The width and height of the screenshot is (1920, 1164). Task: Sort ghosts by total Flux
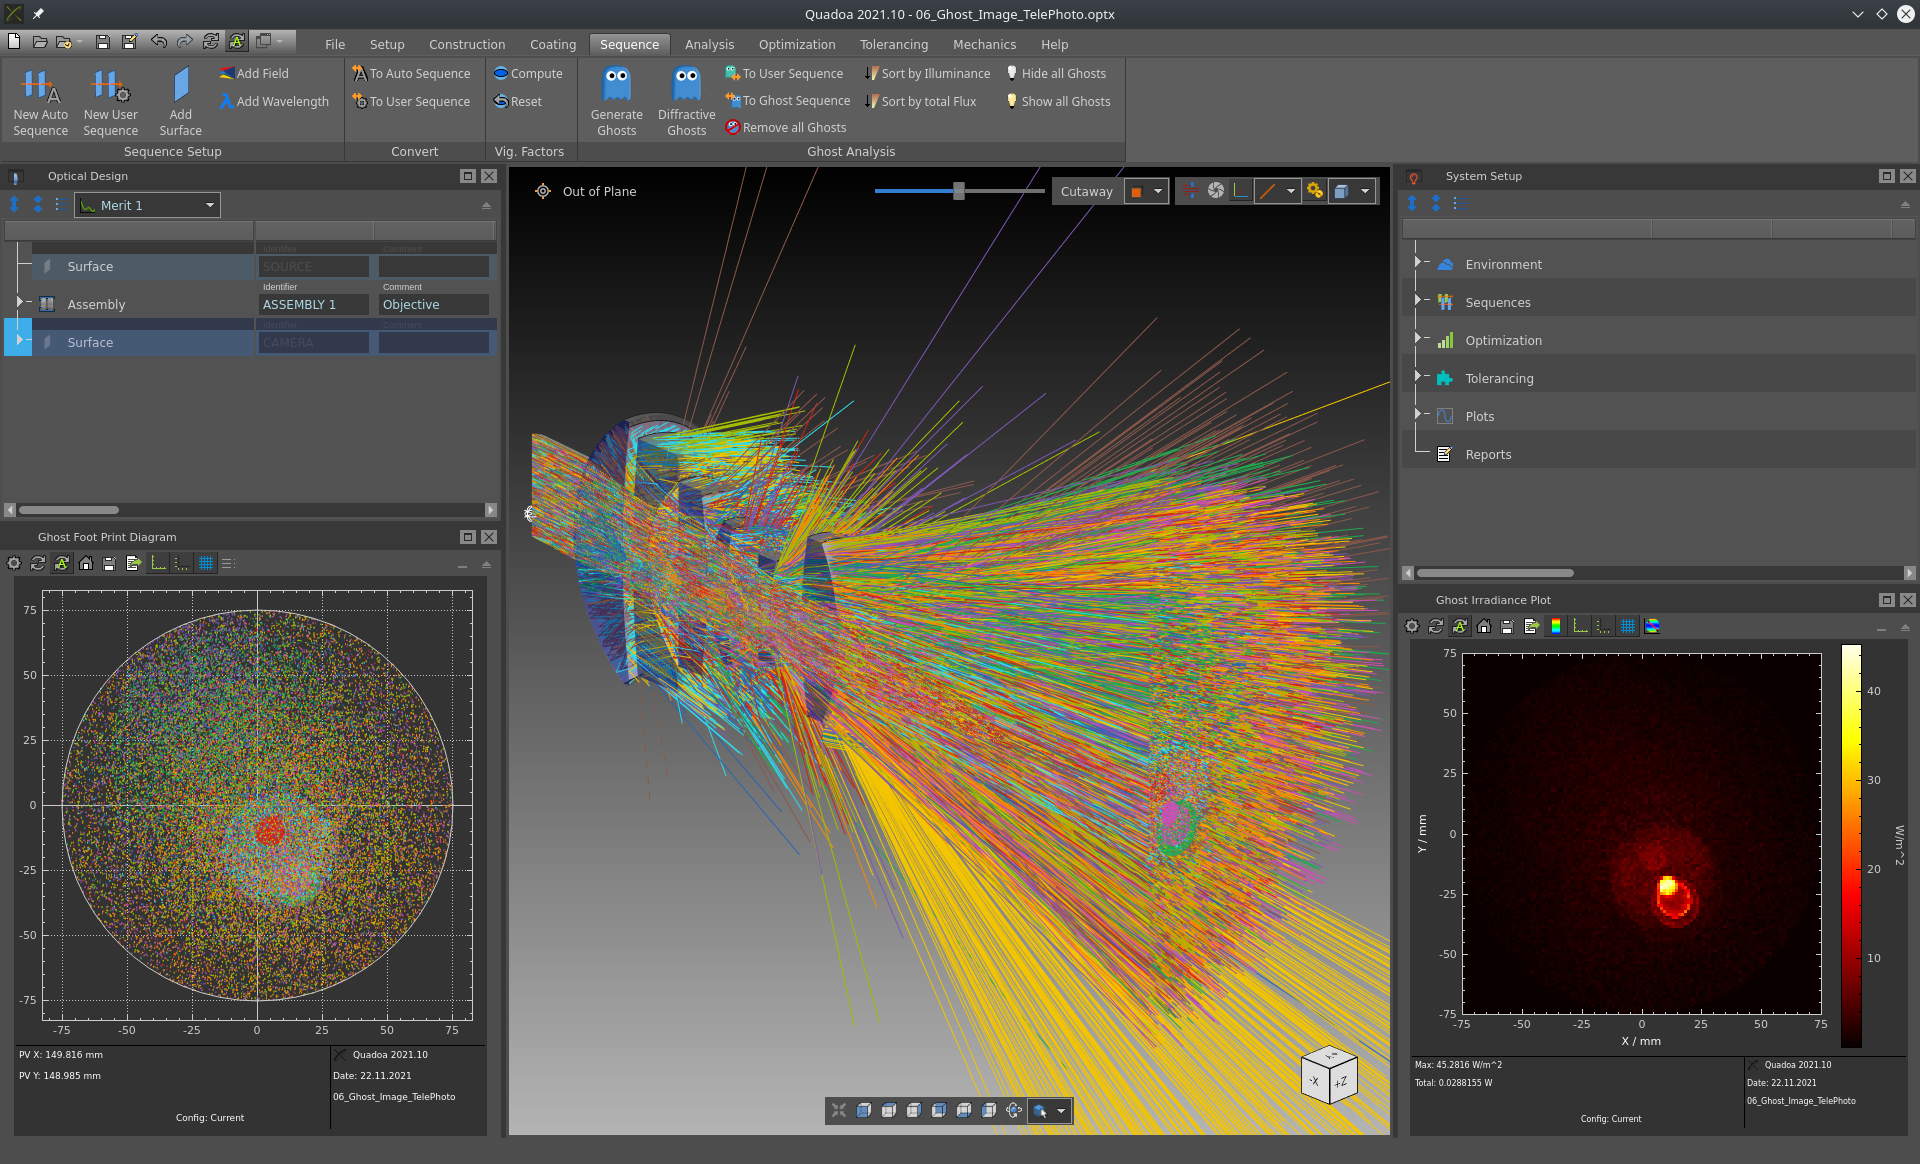click(x=920, y=101)
